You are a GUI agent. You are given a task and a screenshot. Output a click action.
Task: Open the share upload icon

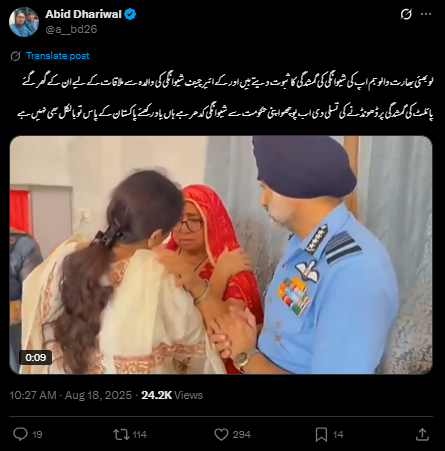422,434
